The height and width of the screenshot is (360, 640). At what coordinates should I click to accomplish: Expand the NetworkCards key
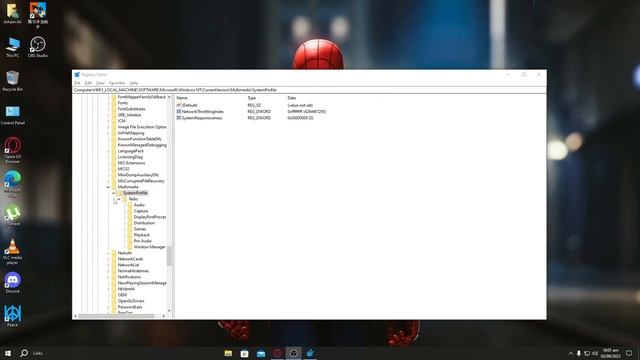click(109, 259)
